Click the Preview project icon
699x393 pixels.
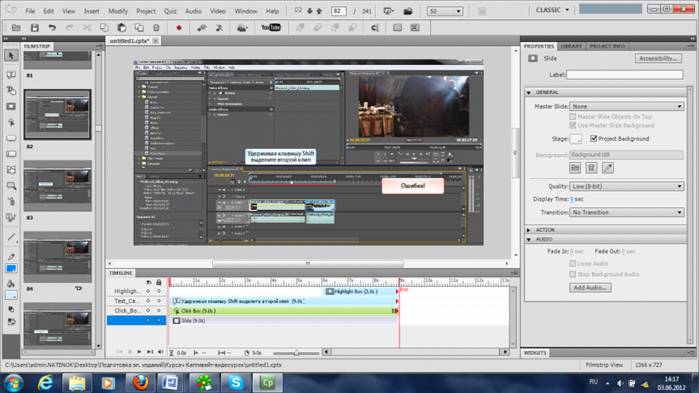coord(389,11)
